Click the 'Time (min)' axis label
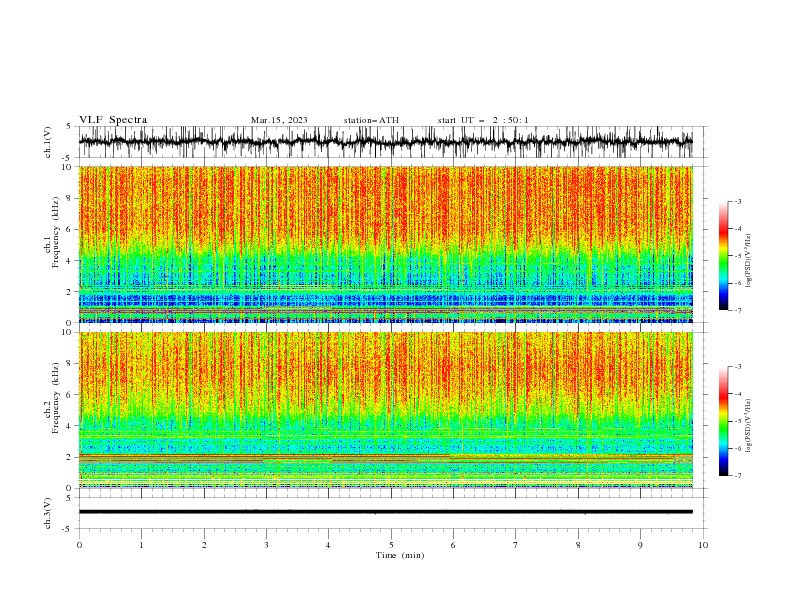Viewport: 792px width, 612px height. [400, 555]
